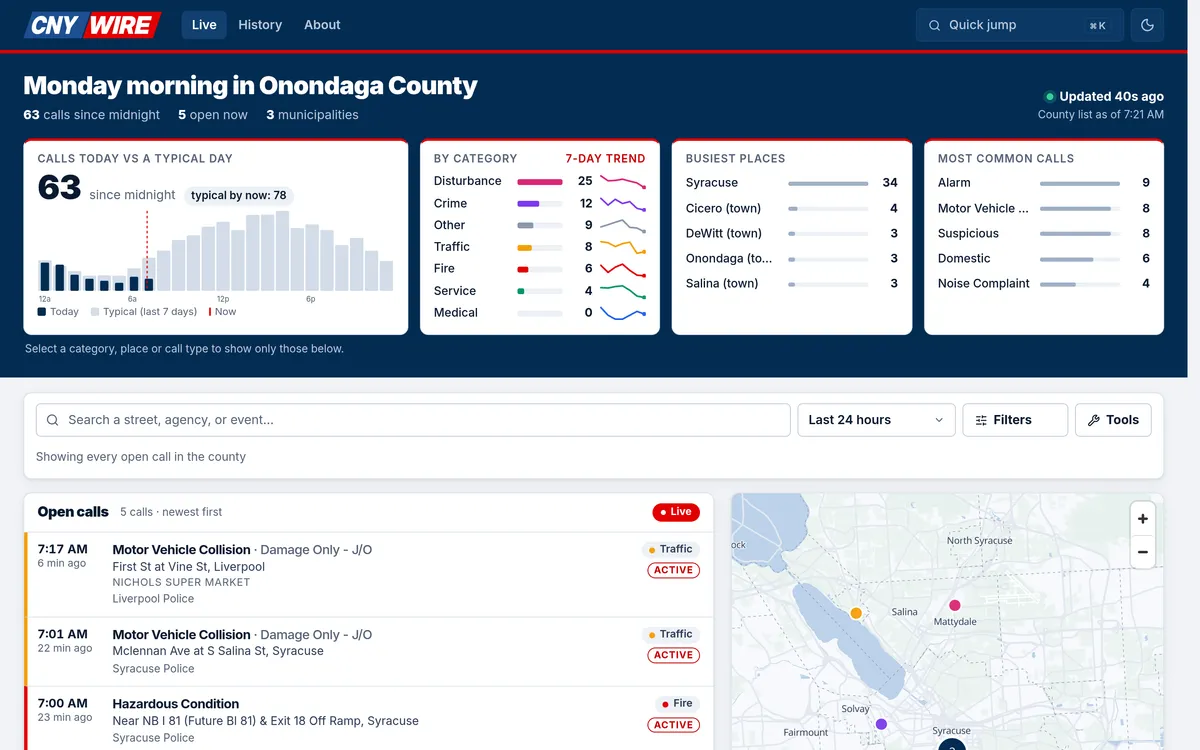Filter by Onondaga town place row
Image resolution: width=1200 pixels, height=750 pixels.
pyautogui.click(x=792, y=258)
